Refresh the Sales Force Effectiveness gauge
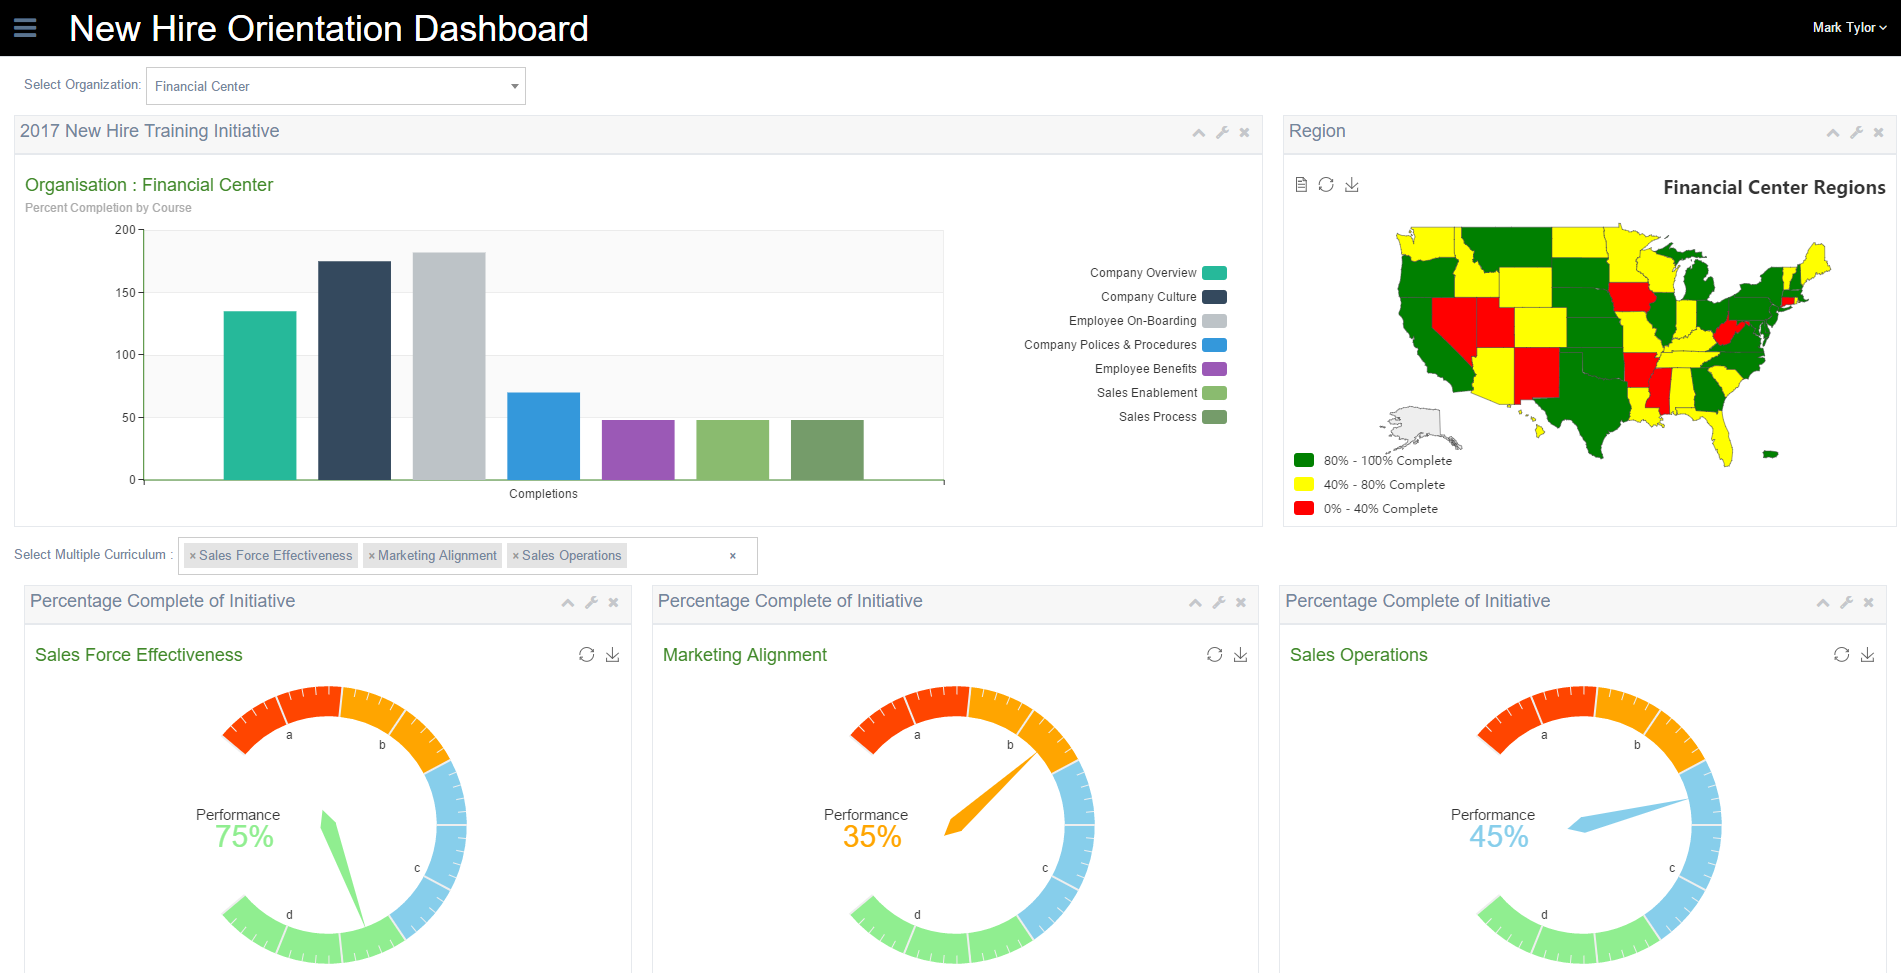The image size is (1901, 973). [x=587, y=655]
